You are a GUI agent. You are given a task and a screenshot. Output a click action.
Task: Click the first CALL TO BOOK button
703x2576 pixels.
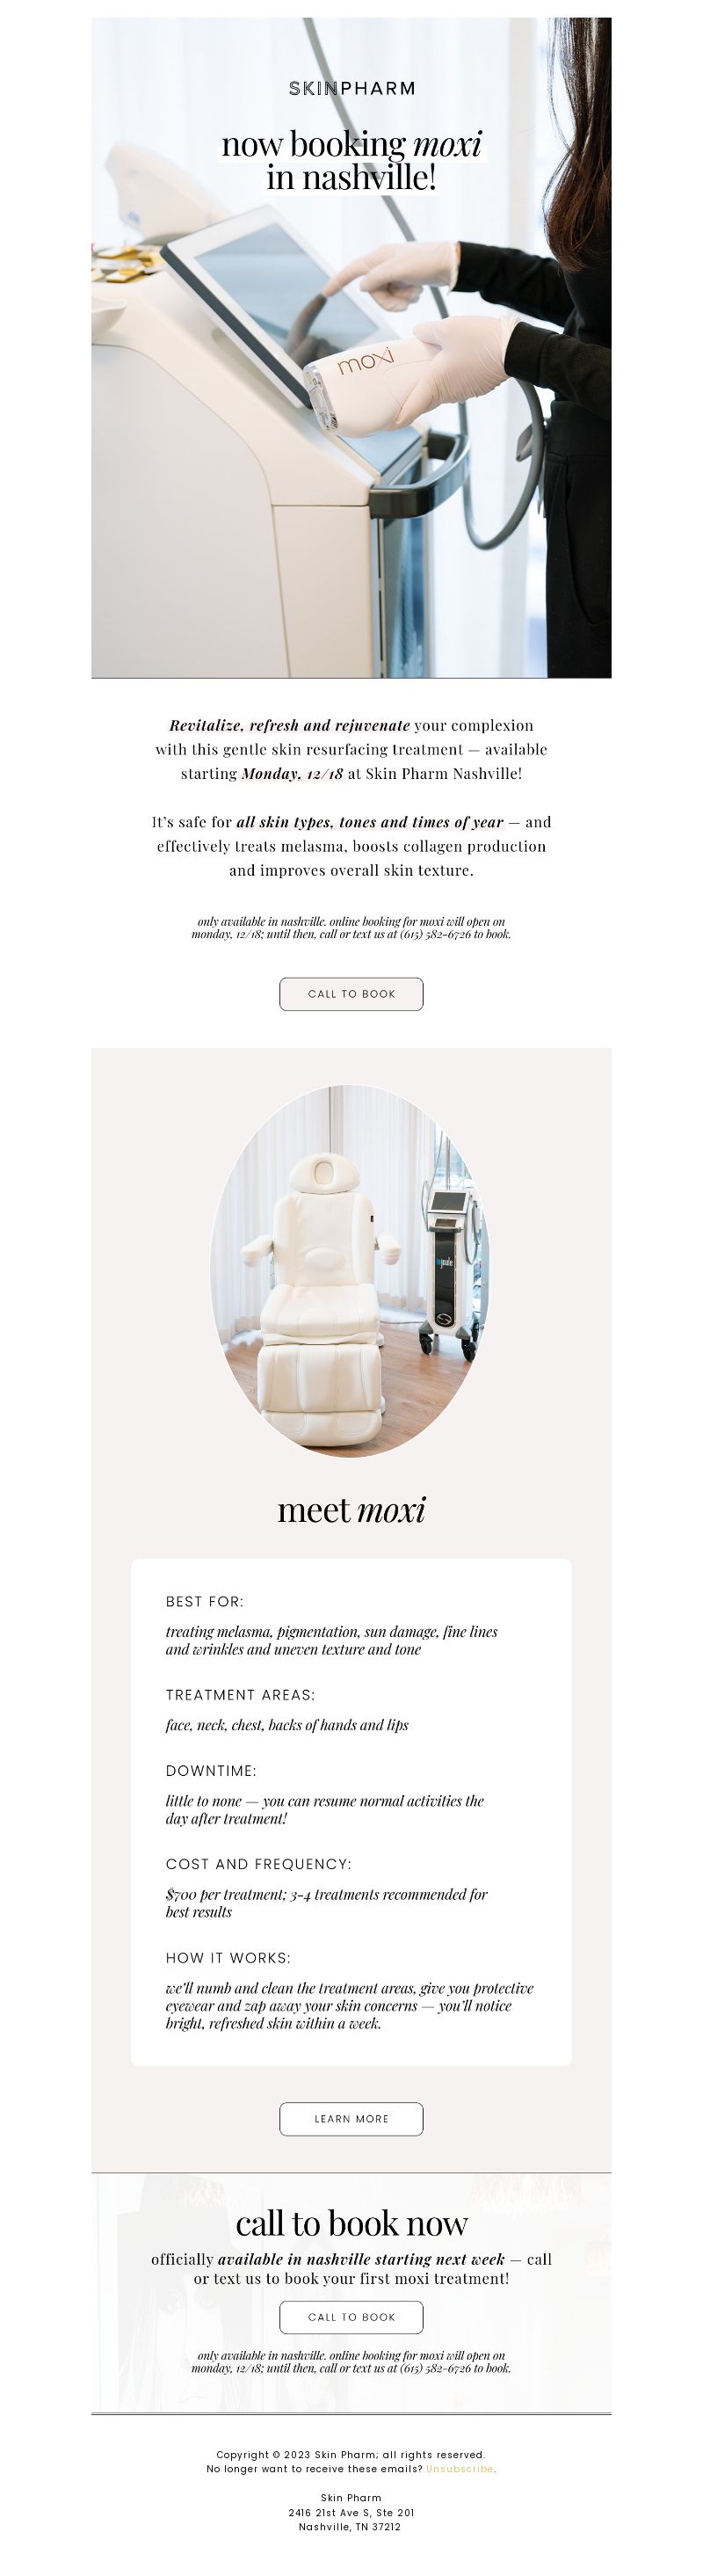point(351,994)
